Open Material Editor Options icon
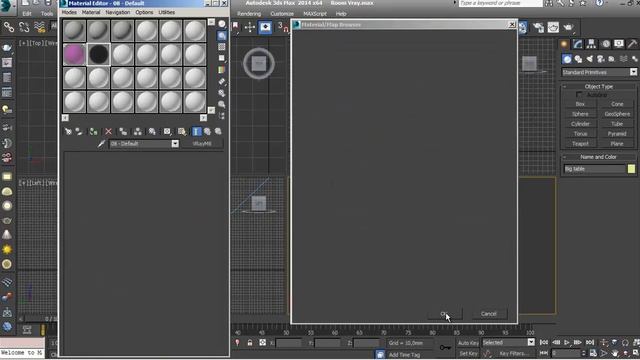The height and width of the screenshot is (360, 640). point(222,93)
